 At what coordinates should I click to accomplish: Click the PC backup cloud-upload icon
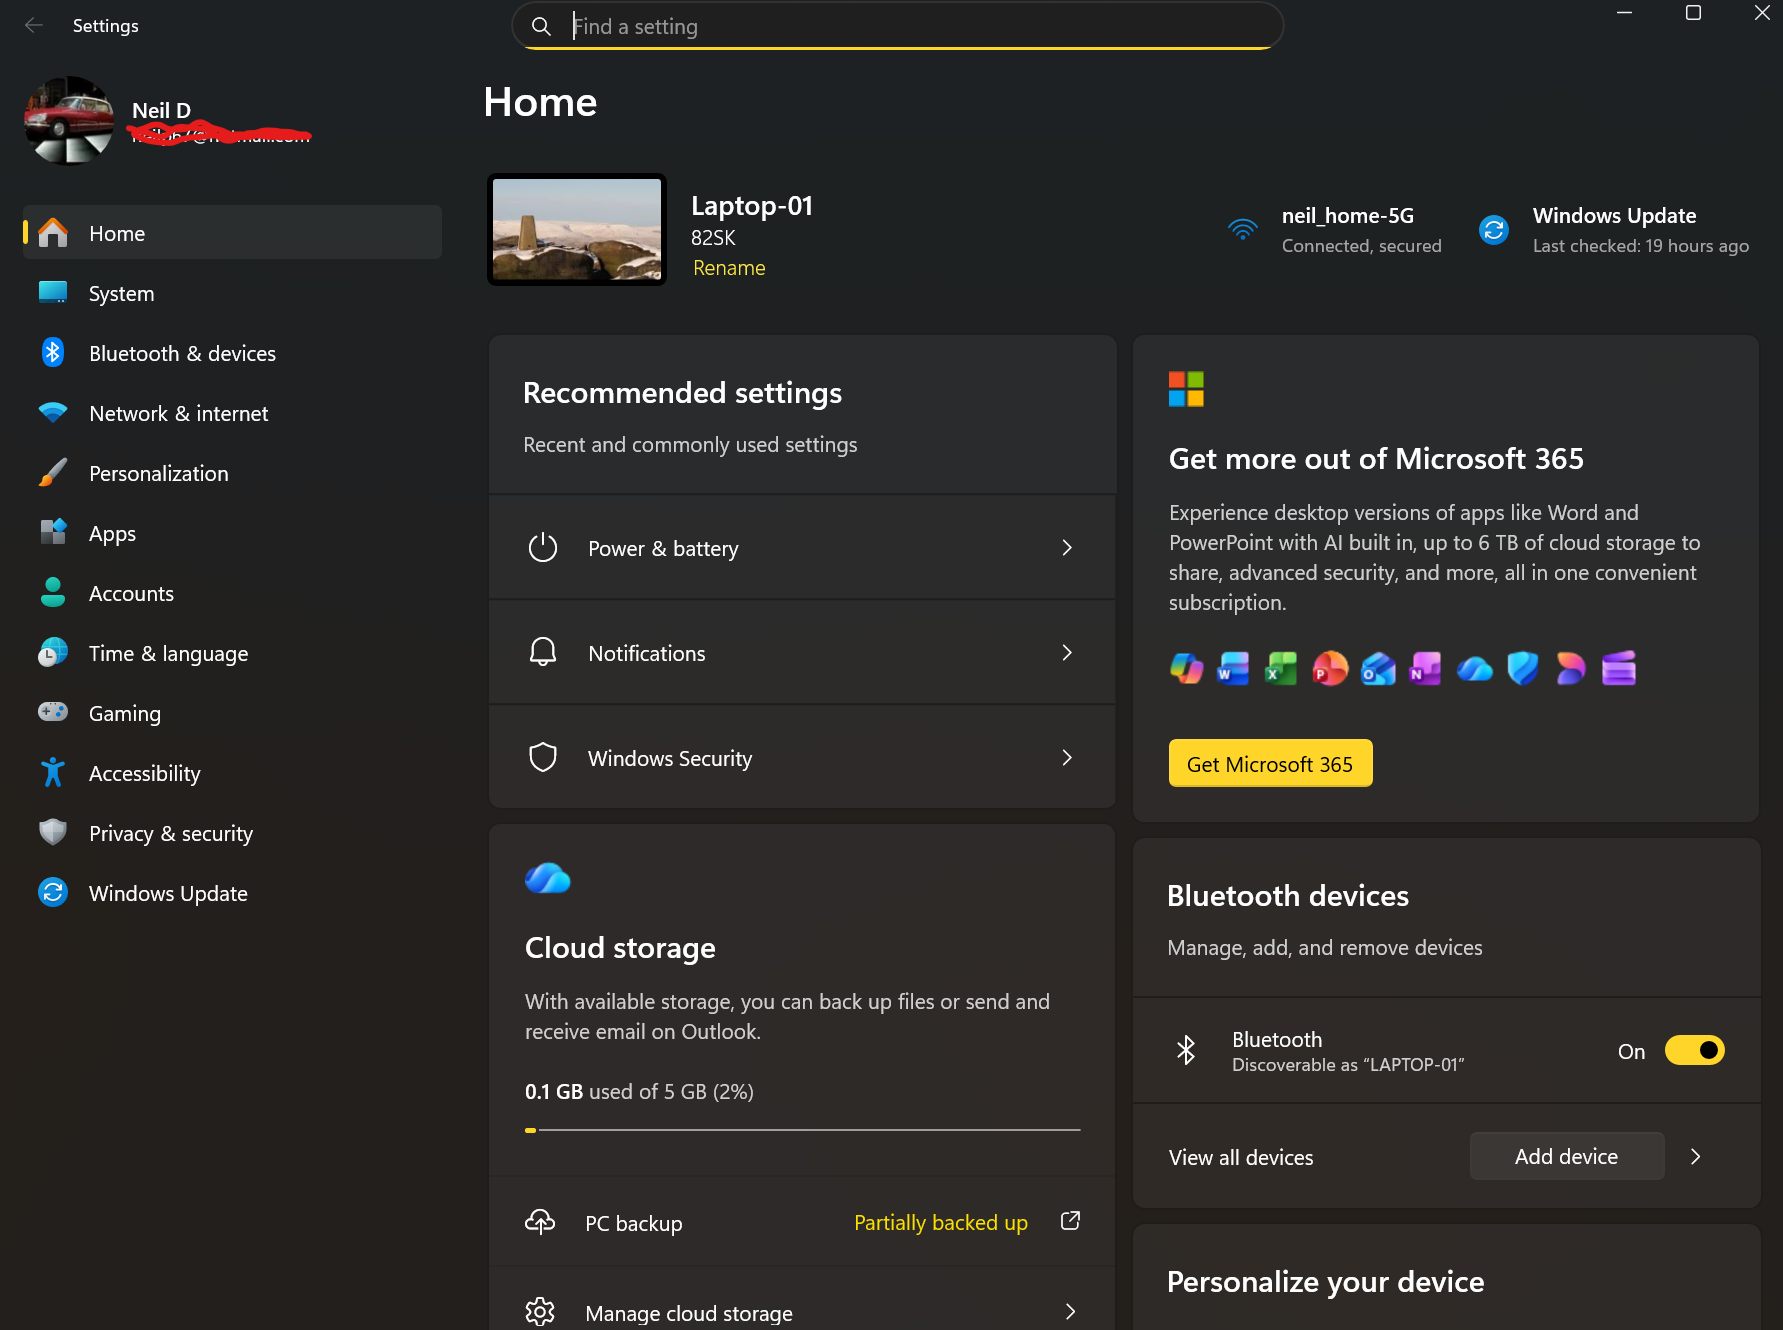point(540,1222)
